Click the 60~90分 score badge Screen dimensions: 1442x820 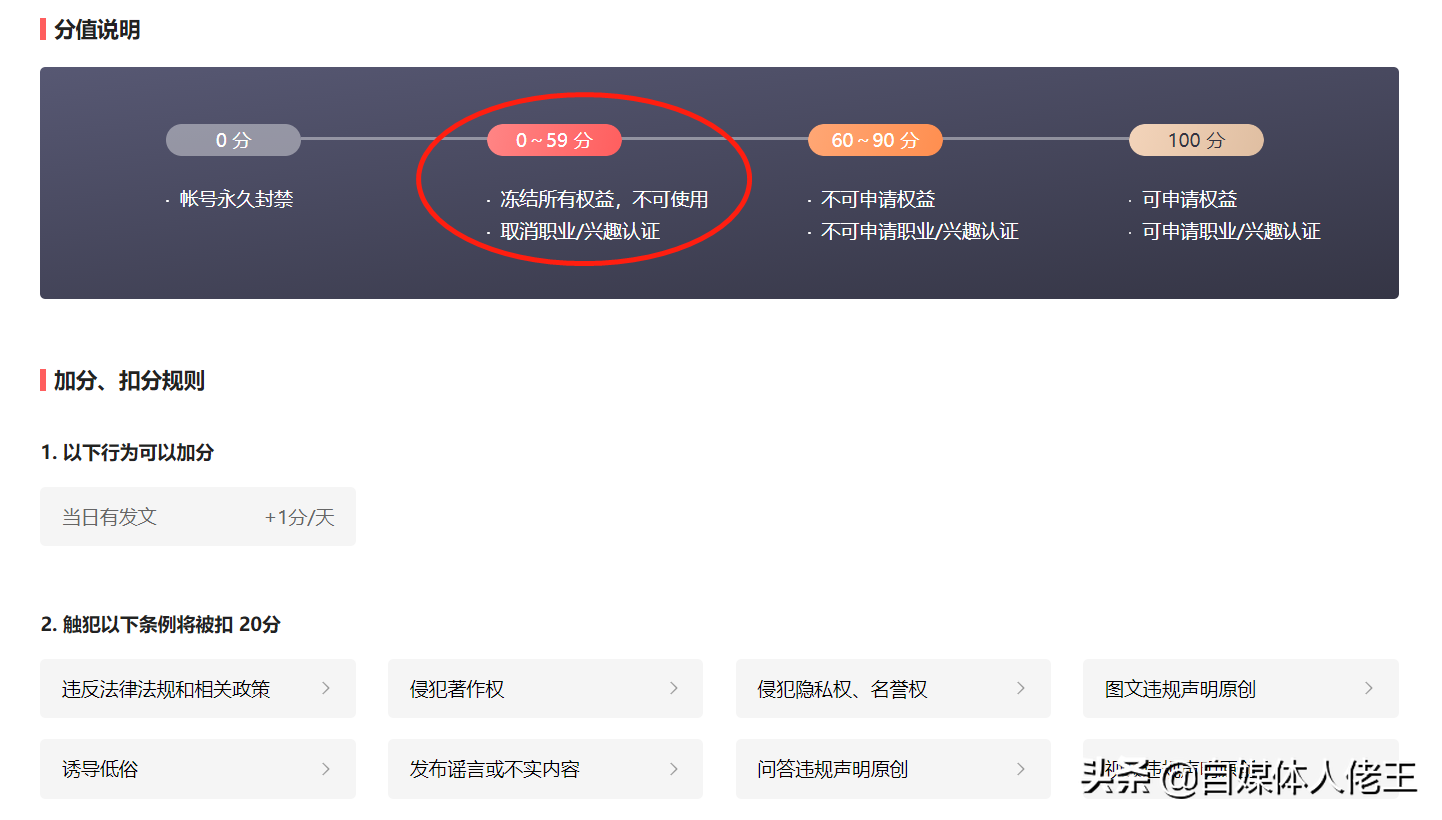coord(875,140)
